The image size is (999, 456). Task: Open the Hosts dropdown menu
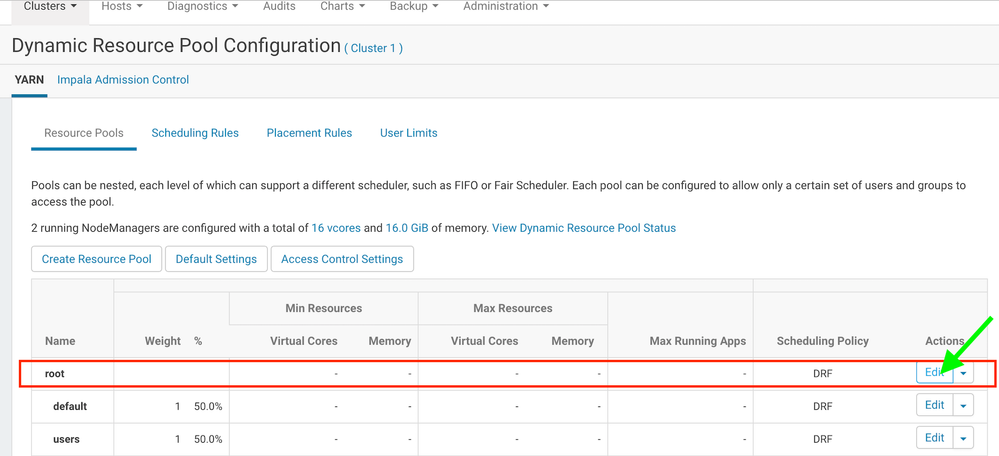click(121, 7)
